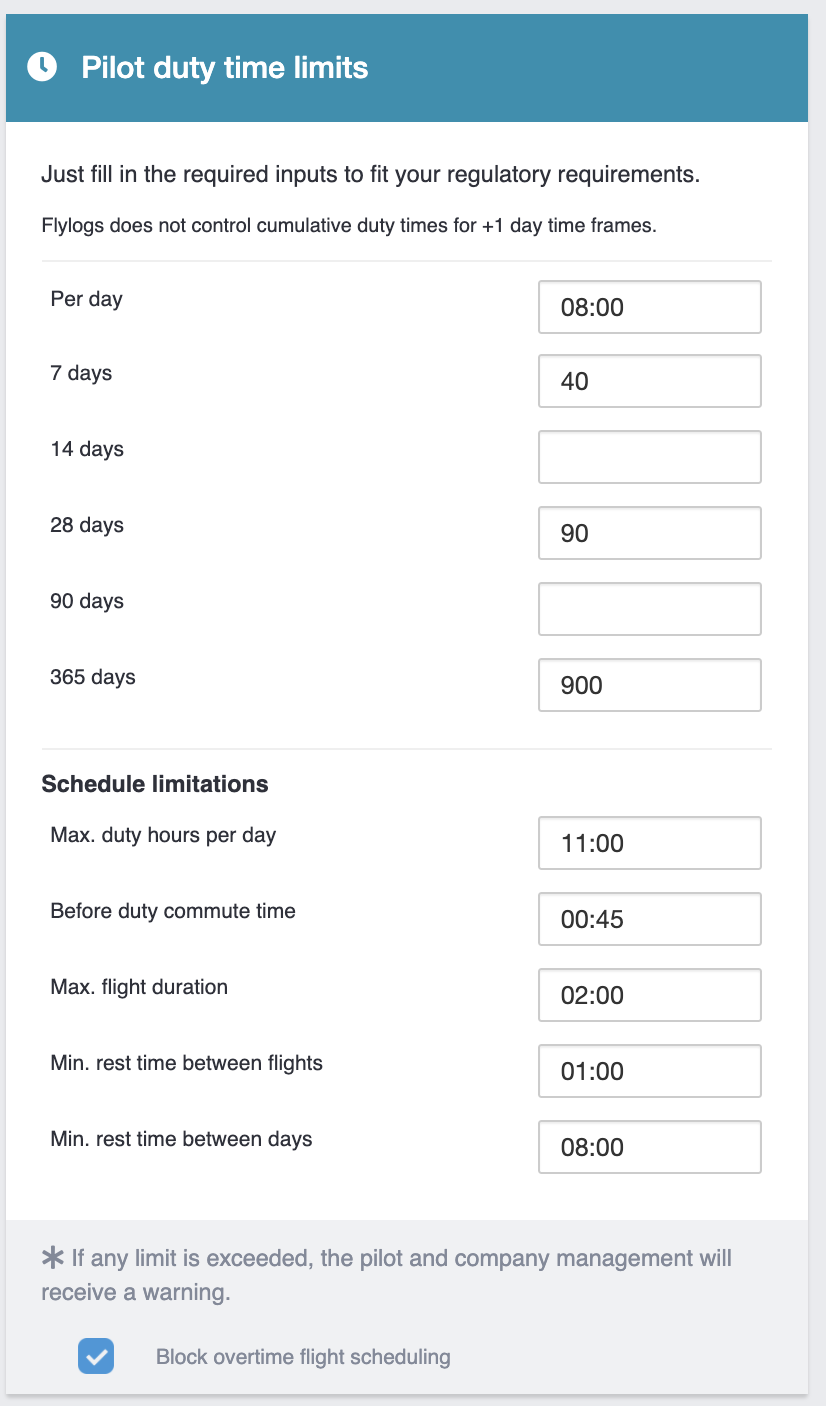Focus the 365 days limit field
Viewport: 826px width, 1406px height.
click(x=649, y=685)
